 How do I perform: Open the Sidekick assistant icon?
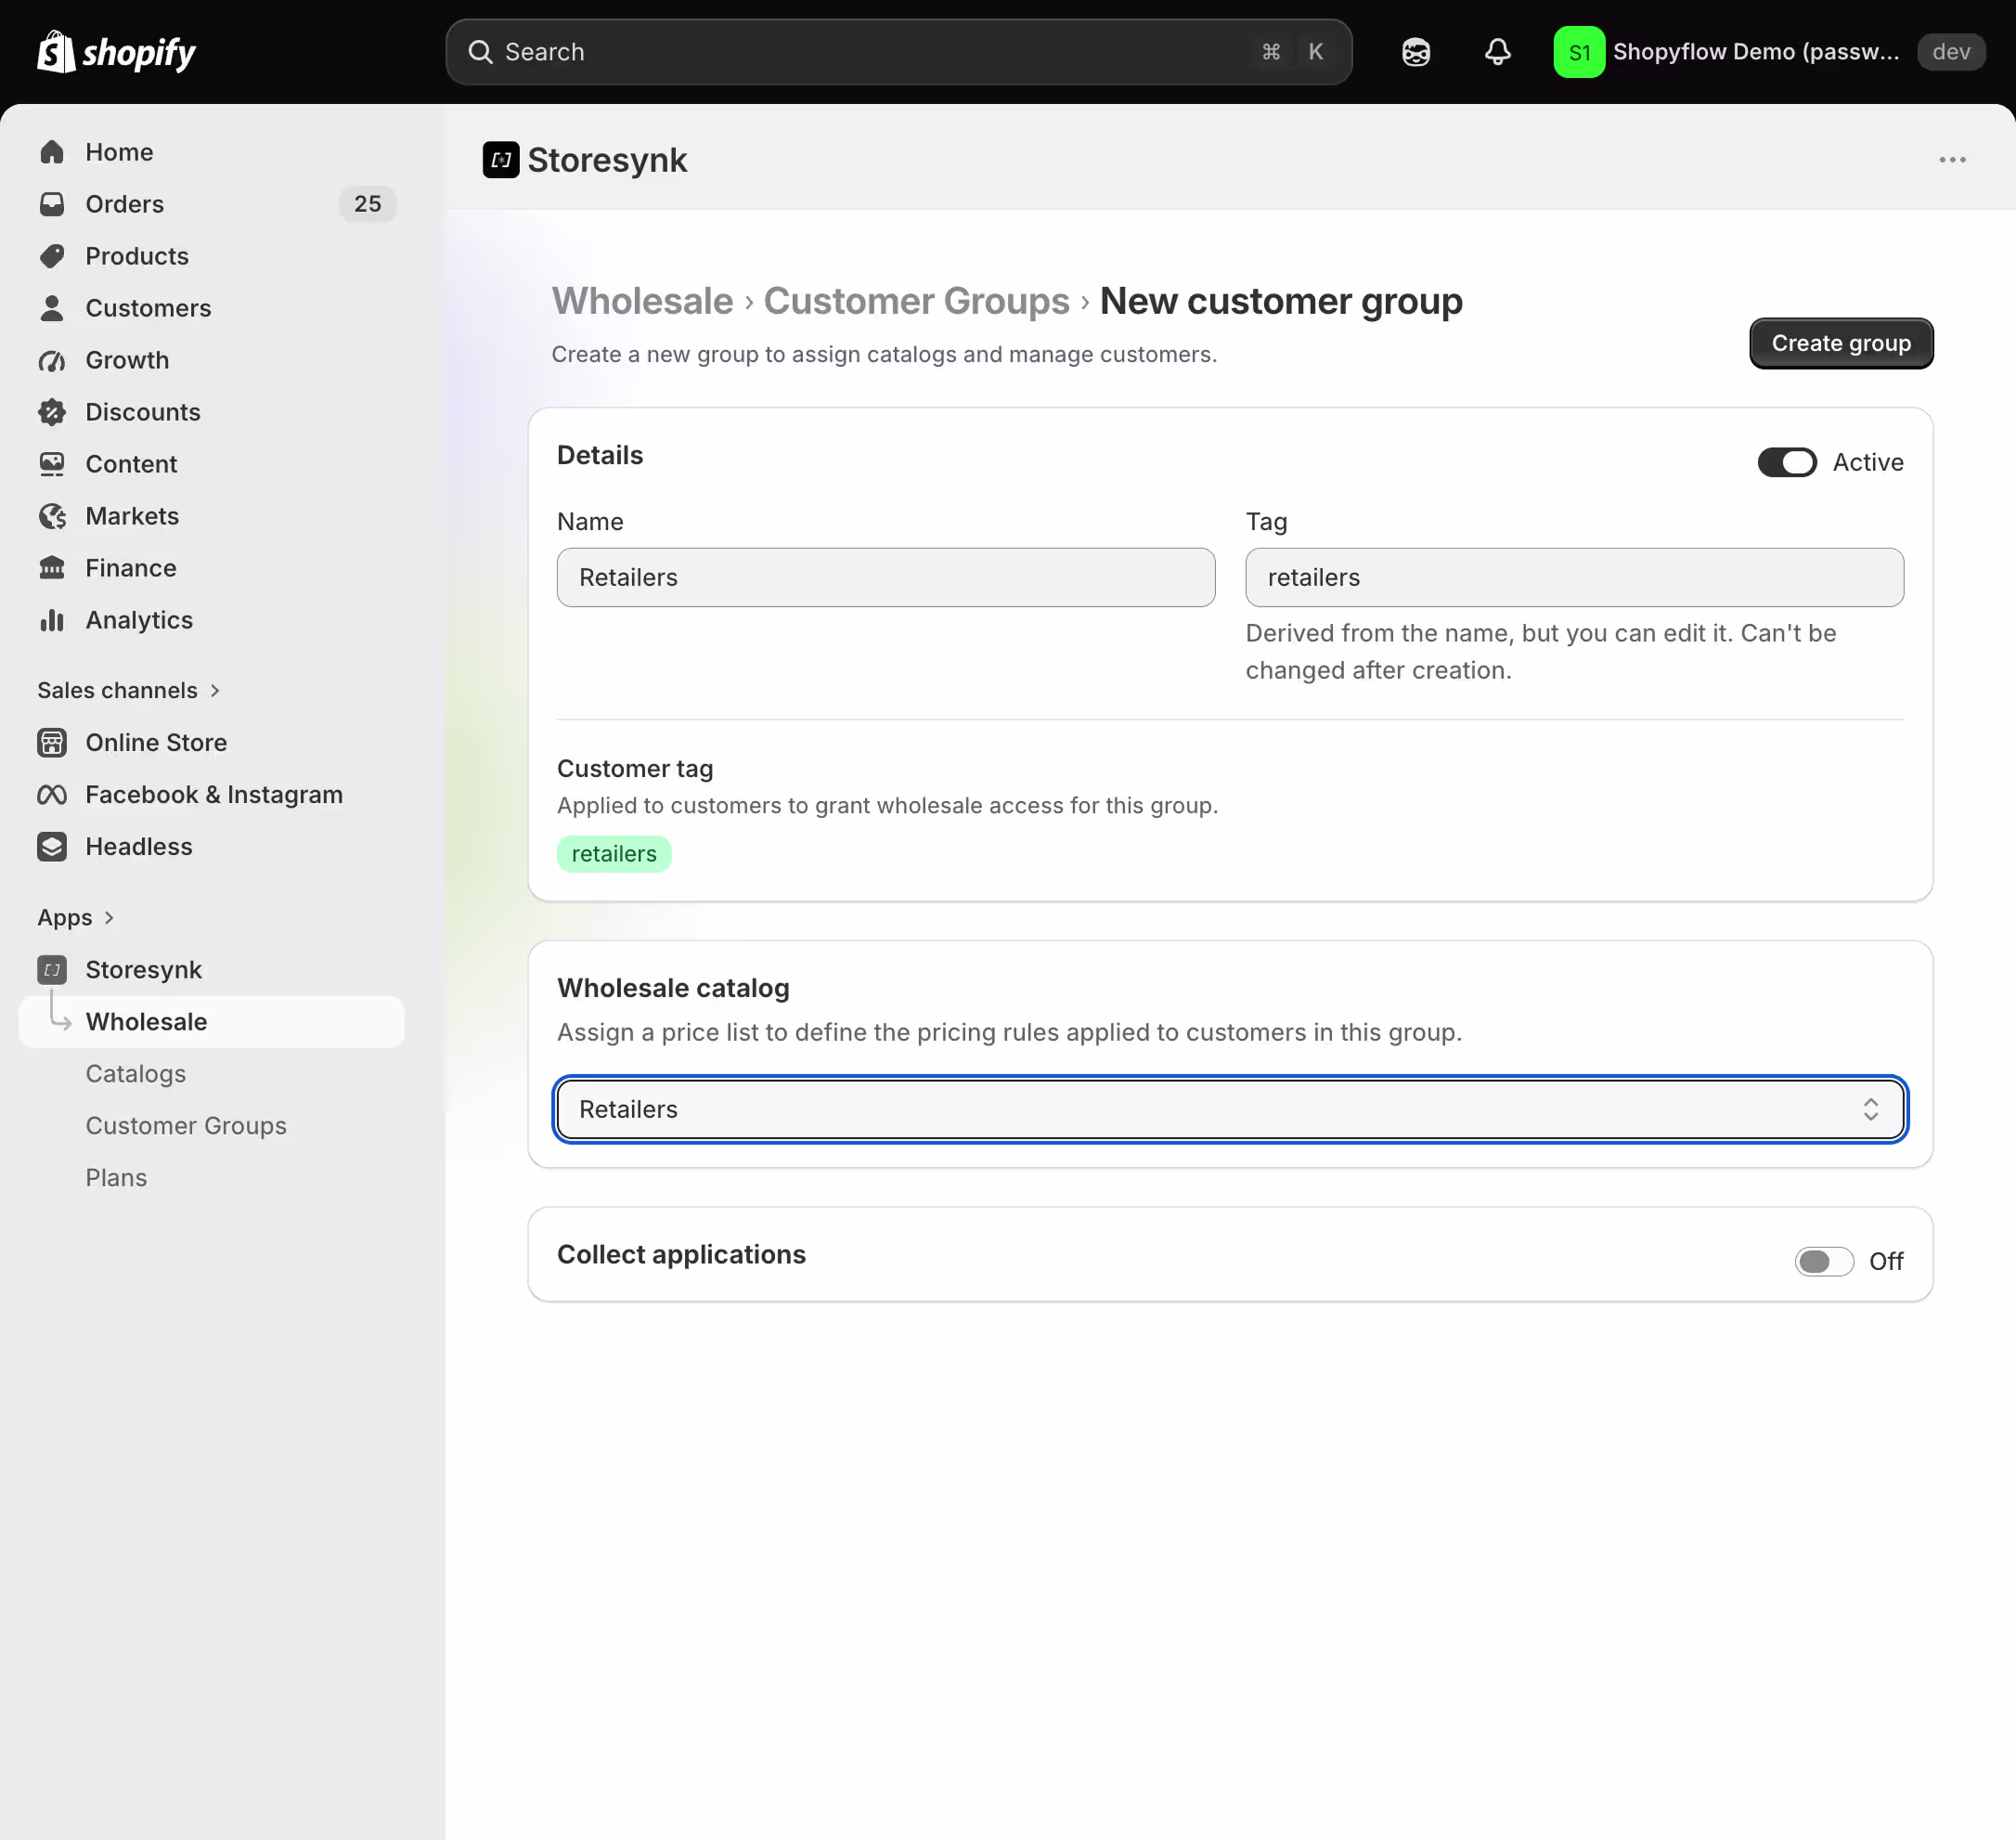1416,52
